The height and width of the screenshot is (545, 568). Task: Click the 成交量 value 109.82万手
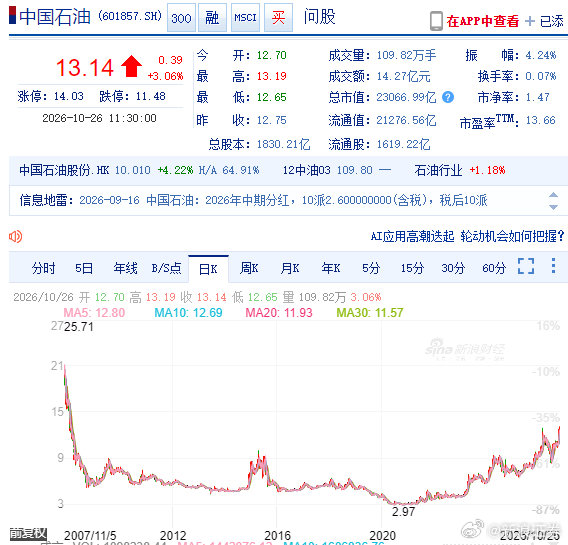pyautogui.click(x=406, y=55)
